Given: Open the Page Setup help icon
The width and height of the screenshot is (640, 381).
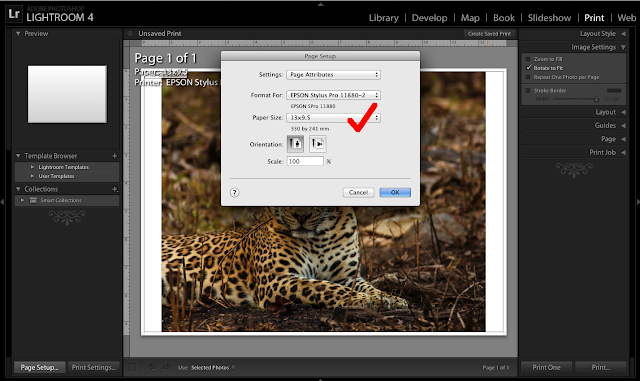Looking at the screenshot, I should click(x=234, y=193).
